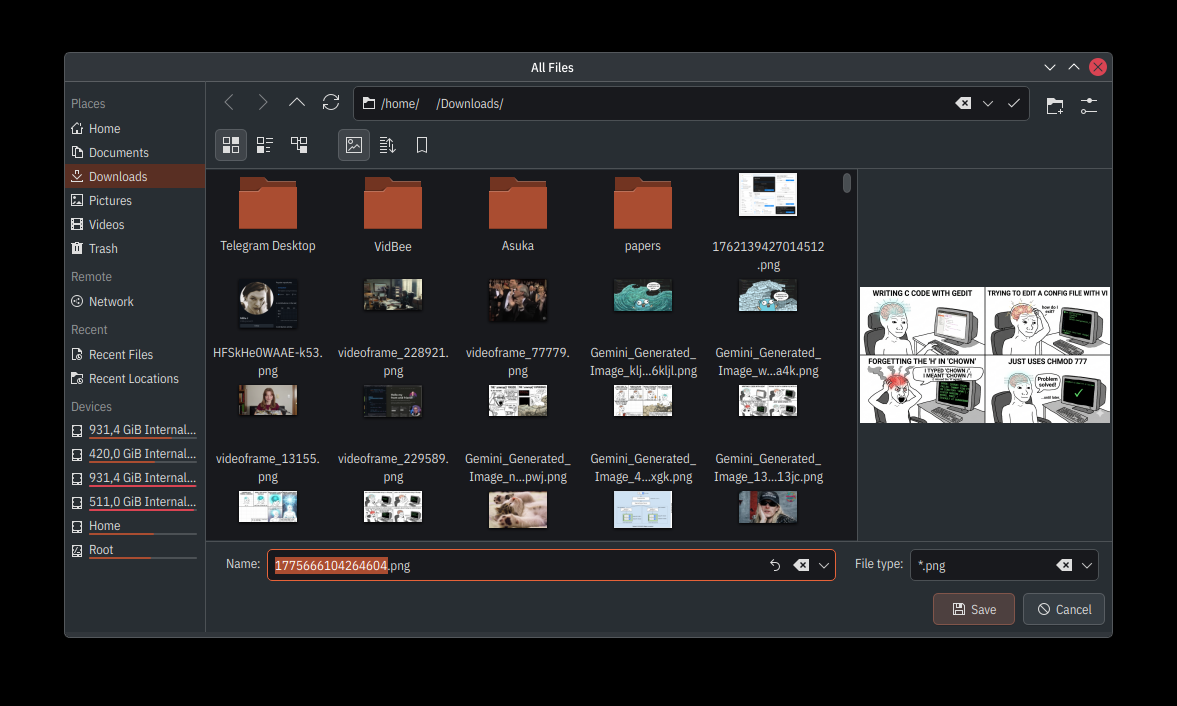Screen dimensions: 1177x706
Task: Open Pictures in Places
Action: tap(135, 200)
